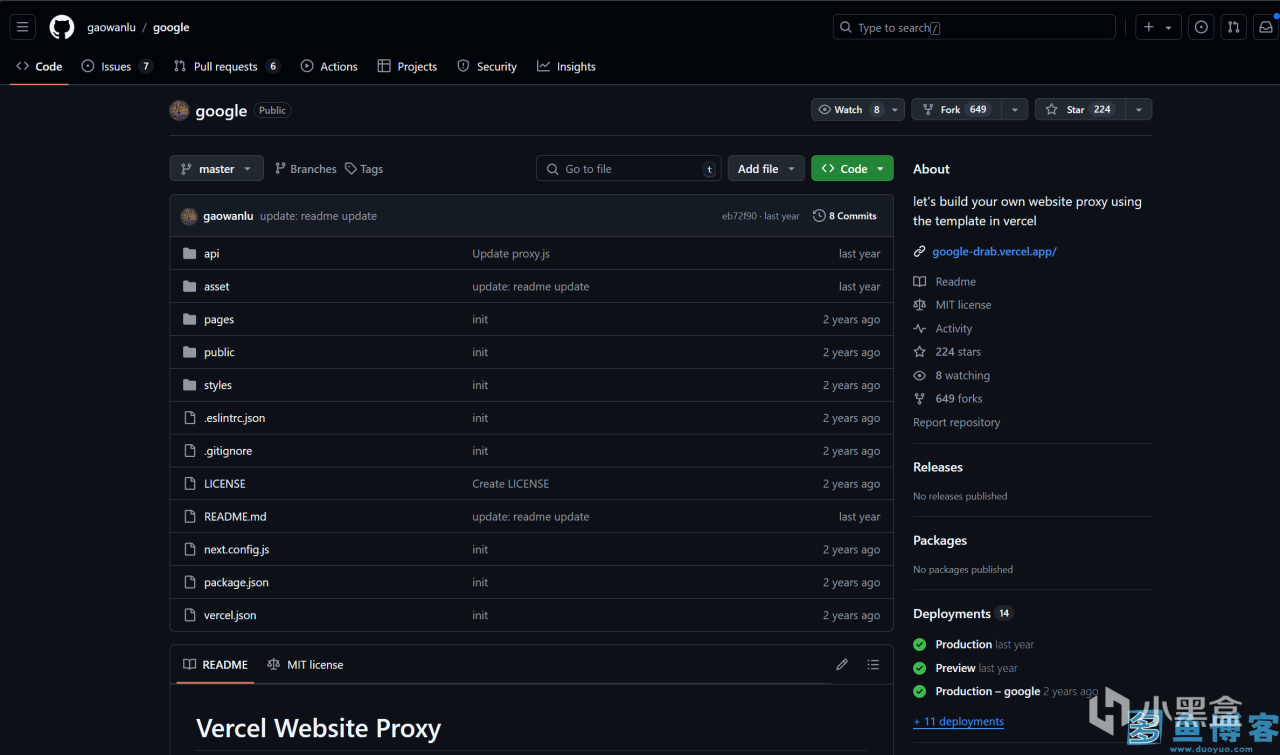This screenshot has width=1280, height=755.
Task: Select the MIT license tab
Action: [x=305, y=665]
